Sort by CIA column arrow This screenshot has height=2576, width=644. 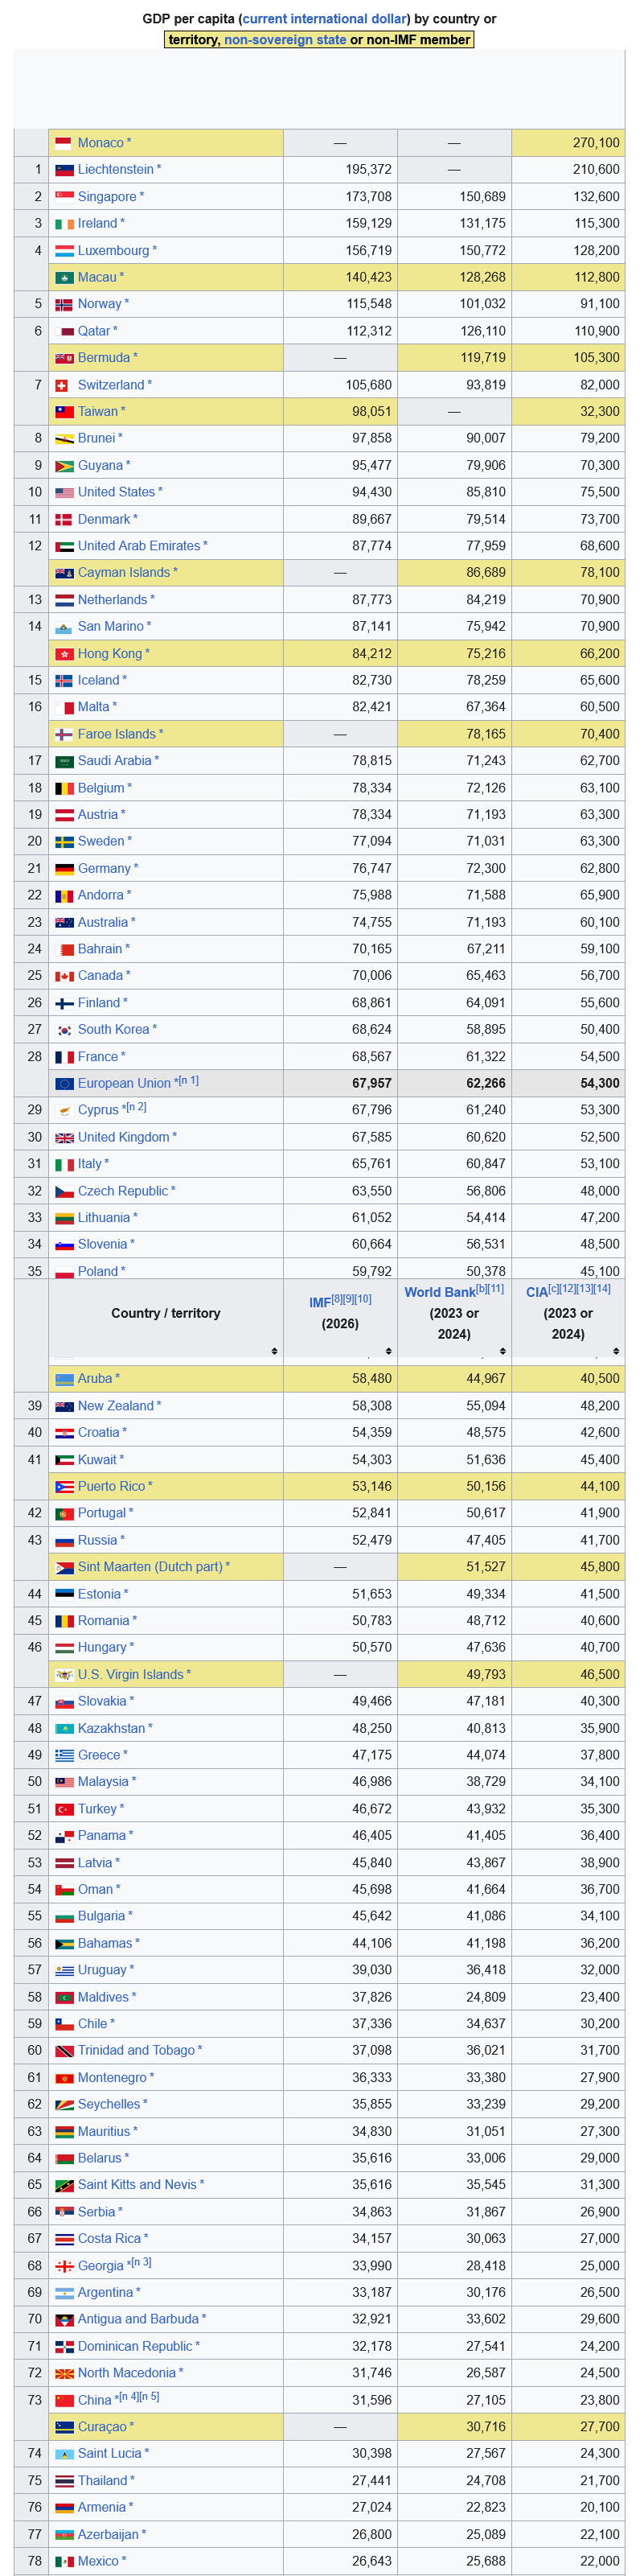click(x=616, y=1351)
